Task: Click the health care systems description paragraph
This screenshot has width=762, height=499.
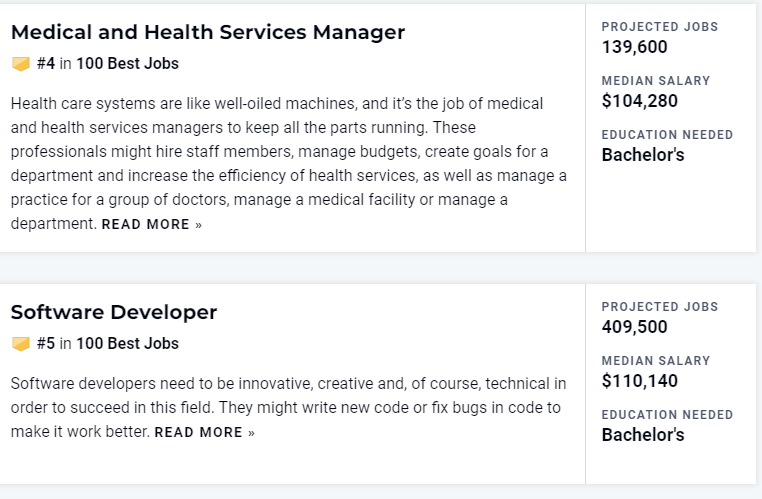Action: (289, 164)
